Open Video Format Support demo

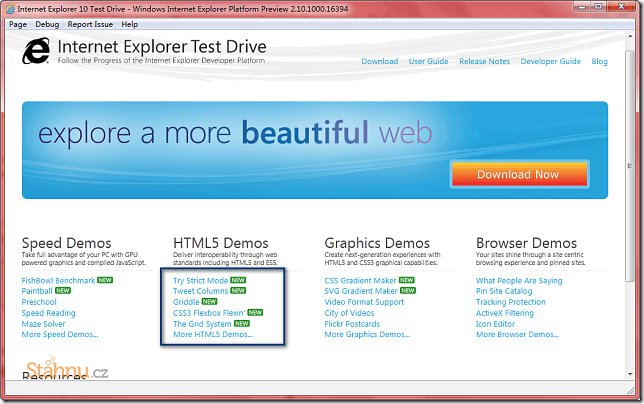364,302
